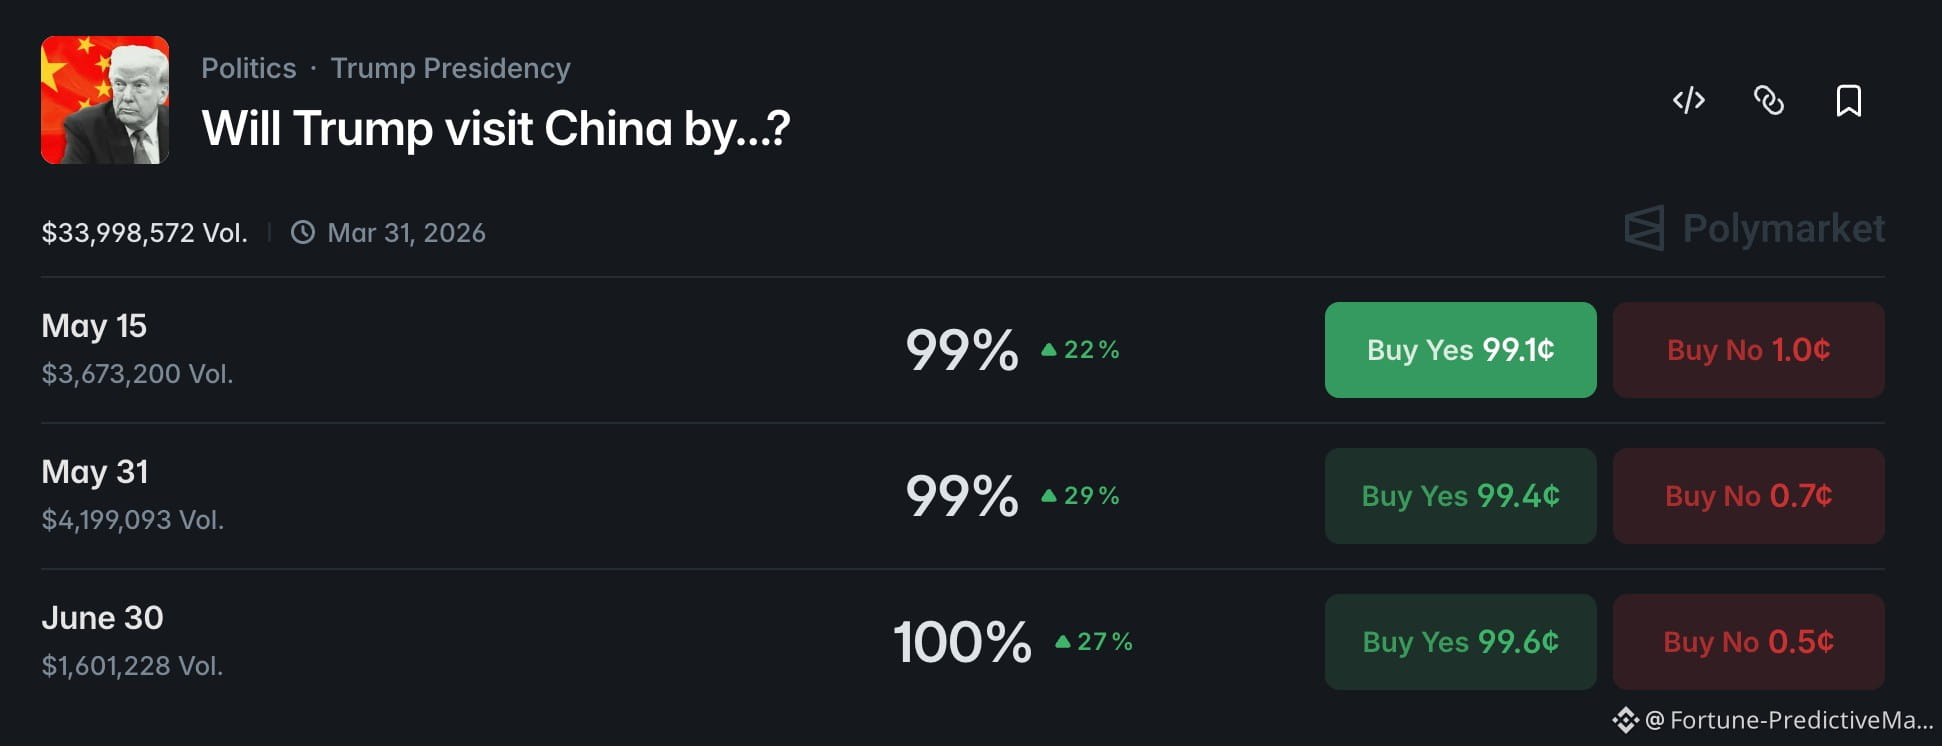This screenshot has height=746, width=1942.
Task: Open the Trump Presidency link
Action: 450,68
